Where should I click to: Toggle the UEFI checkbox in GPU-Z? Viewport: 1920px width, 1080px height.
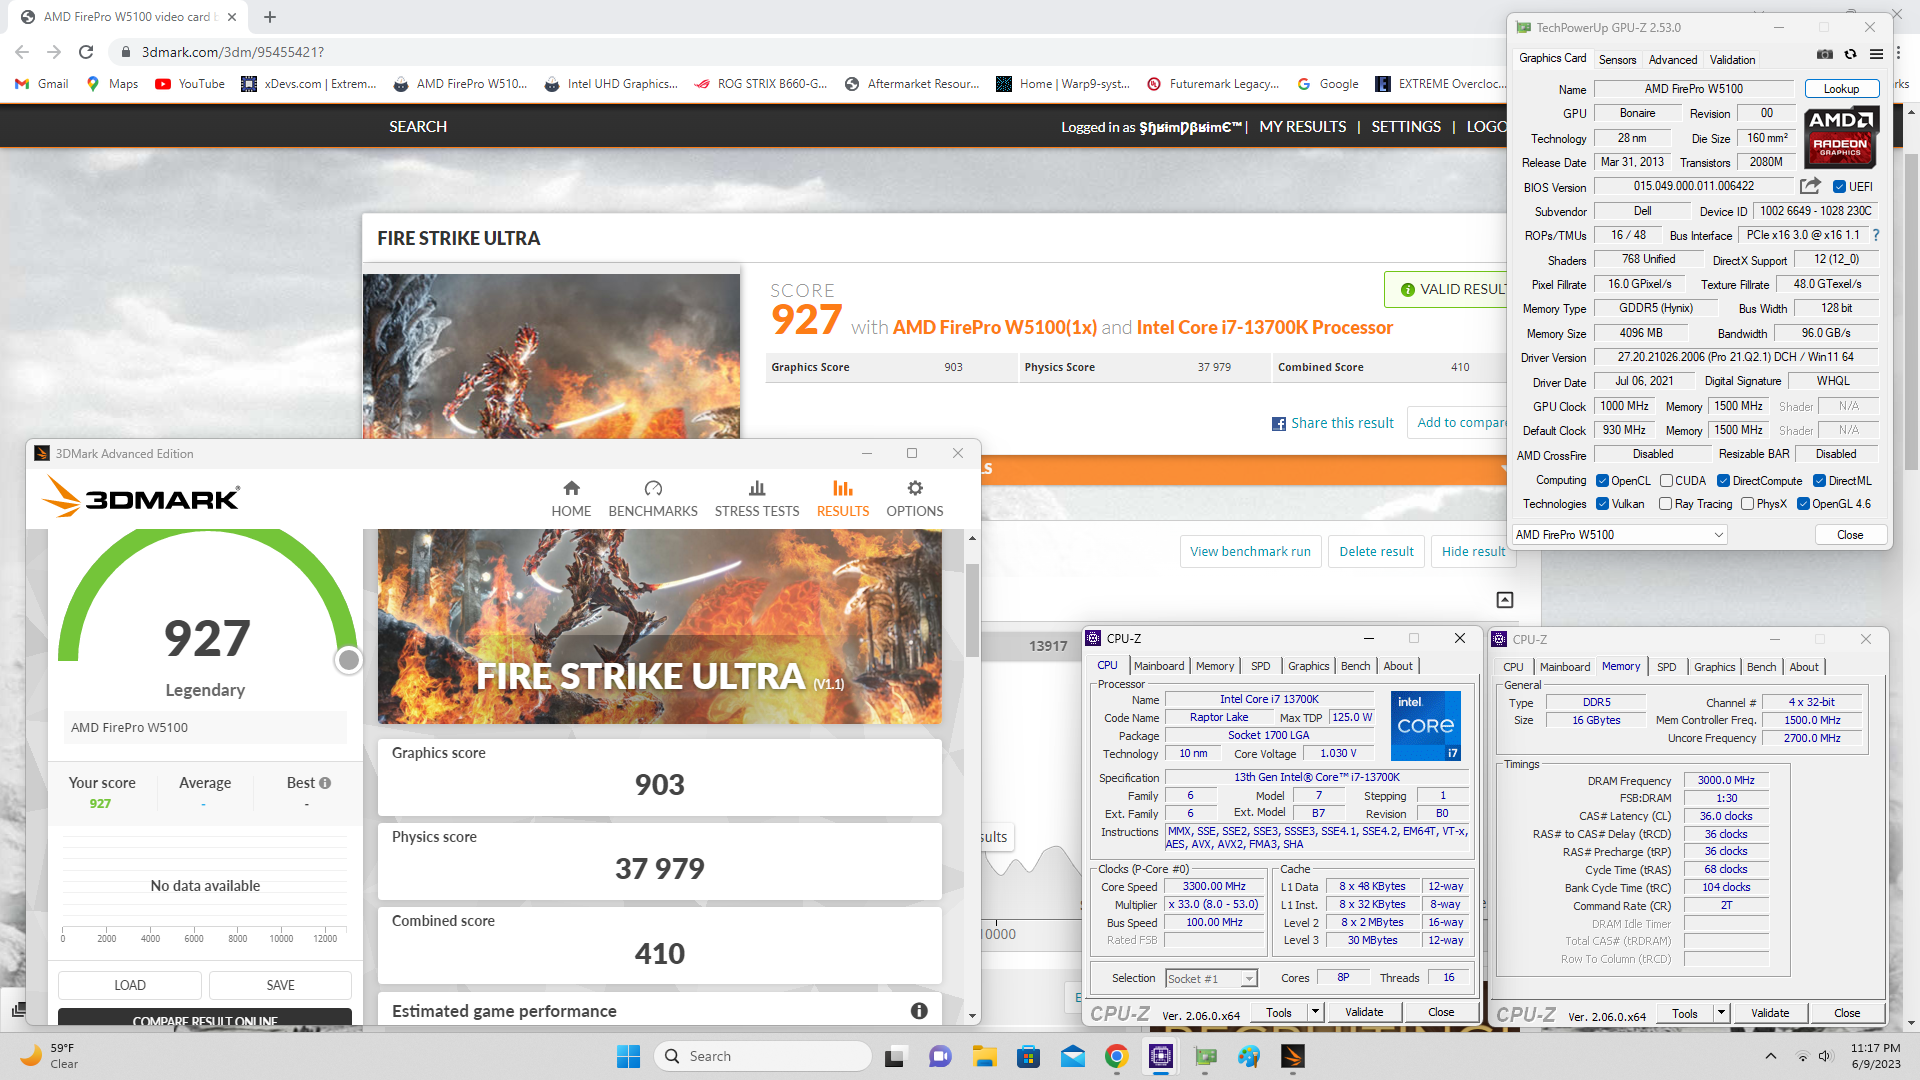[x=1839, y=187]
